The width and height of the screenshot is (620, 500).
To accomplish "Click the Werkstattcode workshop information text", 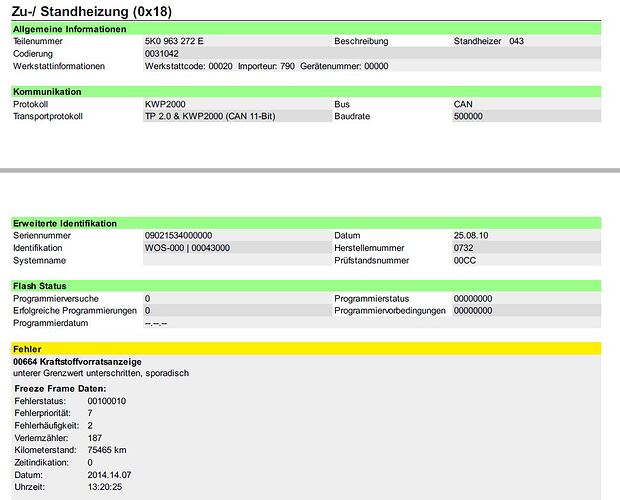I will [x=266, y=66].
